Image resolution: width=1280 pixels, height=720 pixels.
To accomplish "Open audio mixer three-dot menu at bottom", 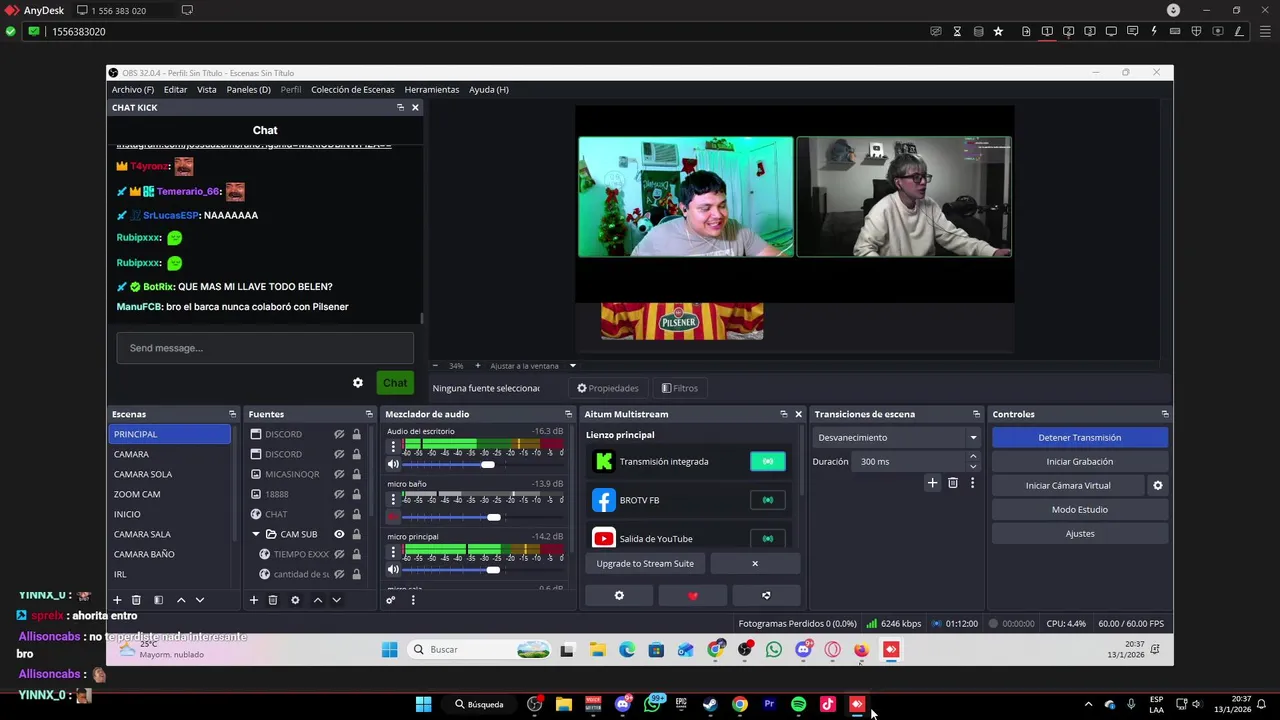I will (x=413, y=600).
